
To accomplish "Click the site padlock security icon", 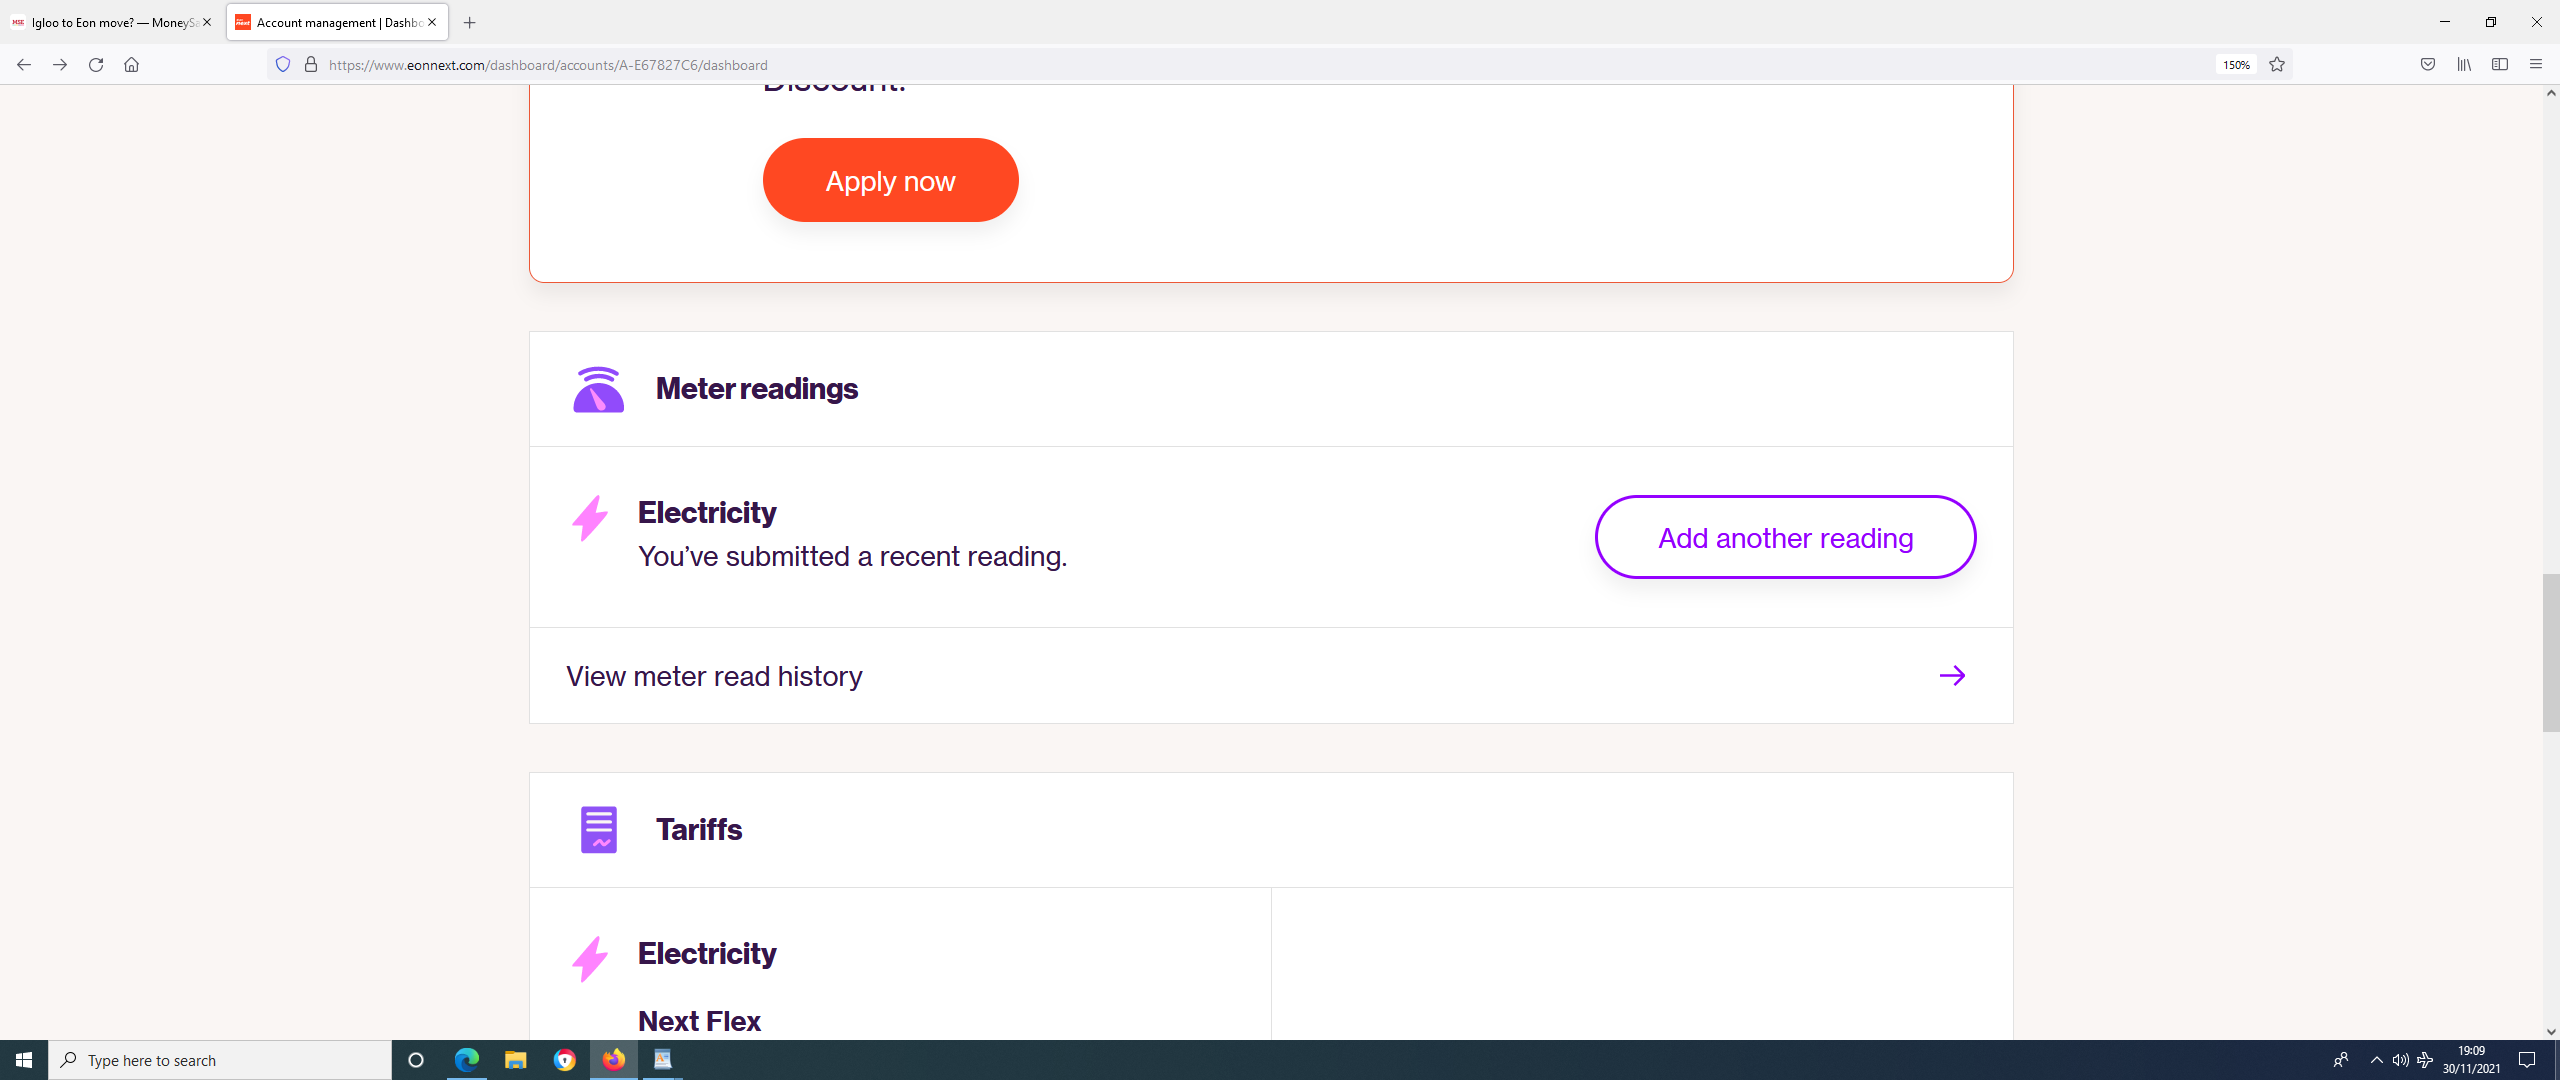I will (311, 65).
